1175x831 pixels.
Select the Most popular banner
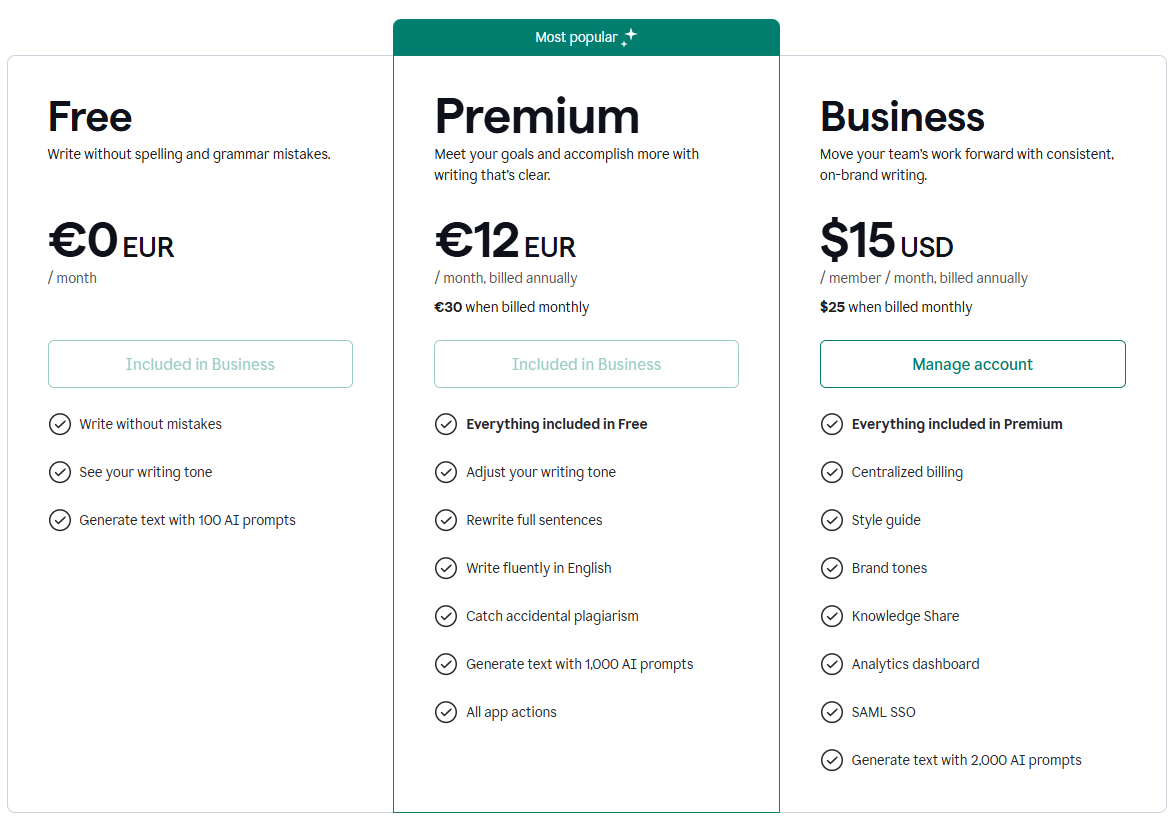tap(586, 37)
